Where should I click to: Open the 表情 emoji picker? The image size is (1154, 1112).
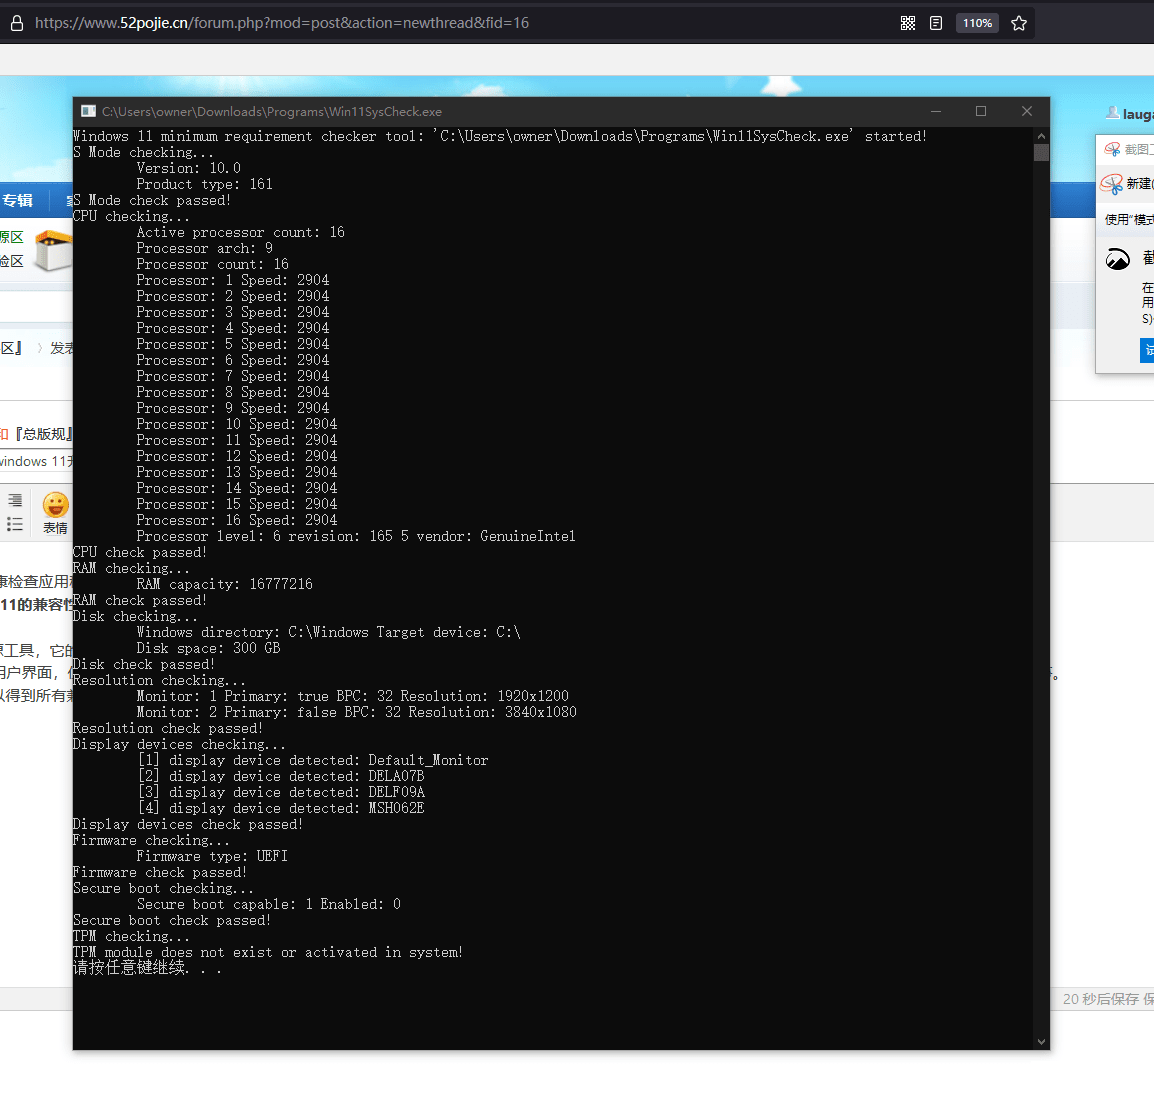tap(55, 513)
